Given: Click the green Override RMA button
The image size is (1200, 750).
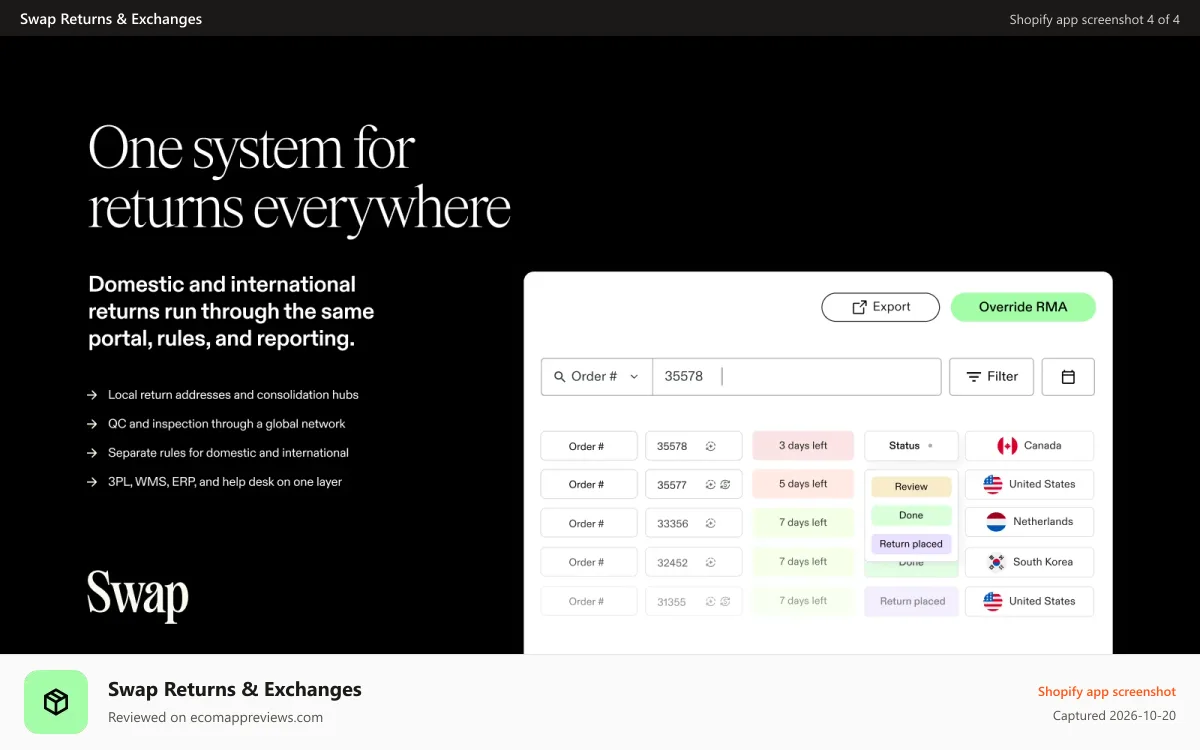Looking at the screenshot, I should click(1023, 307).
